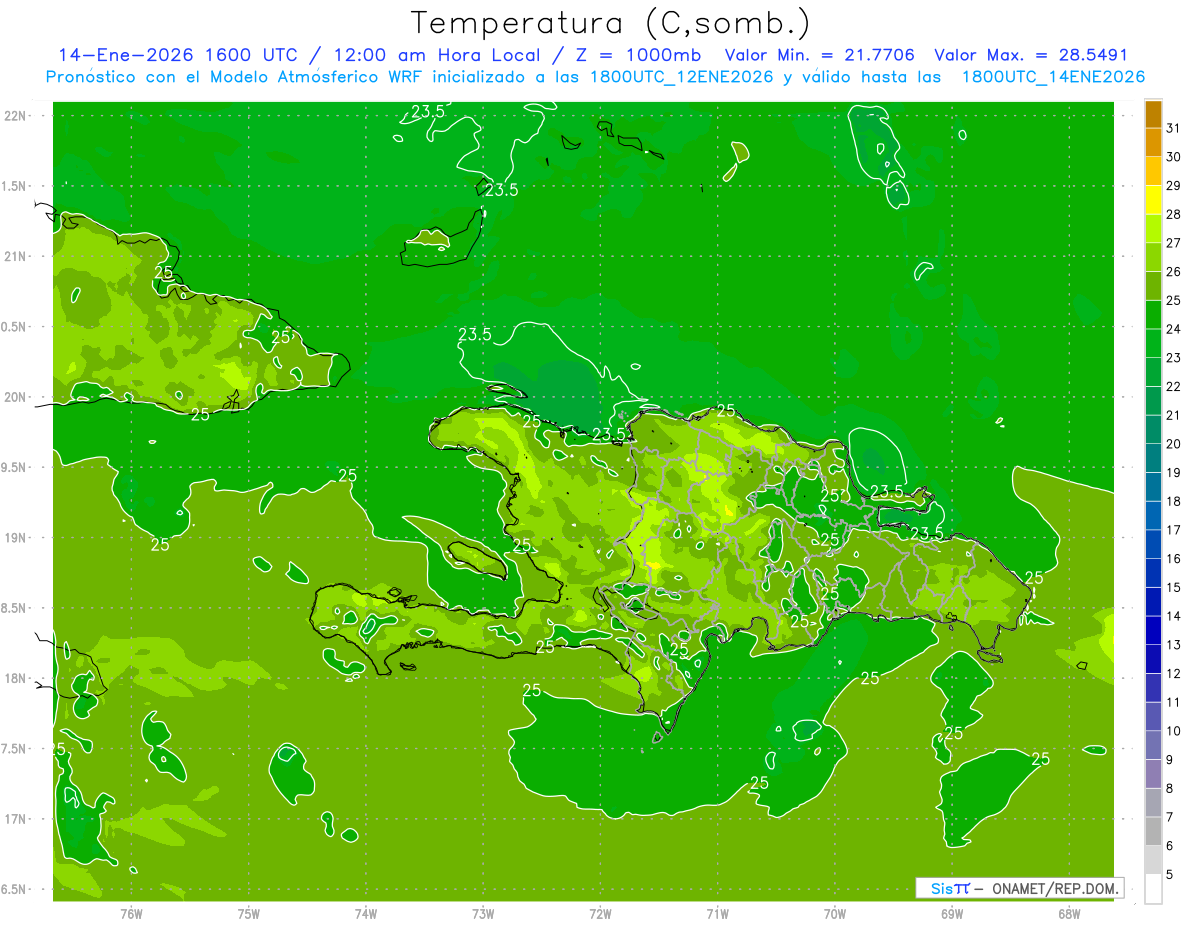
Task: Click the "70W" longitude axis label
Action: pos(835,914)
